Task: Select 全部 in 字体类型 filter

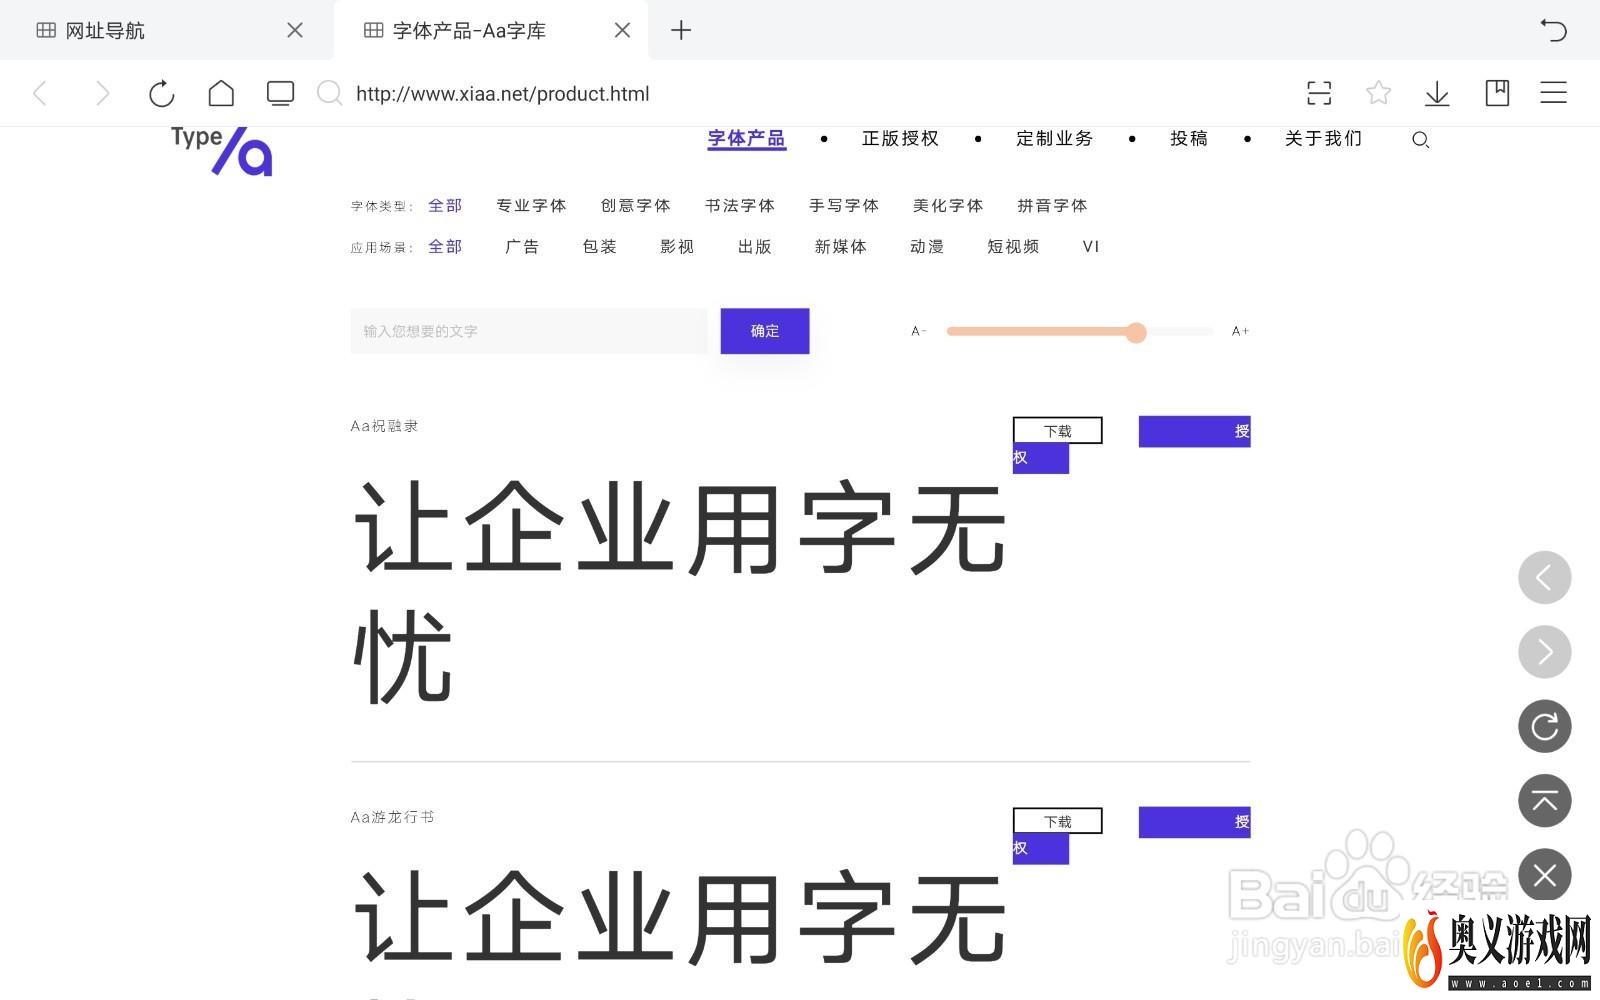Action: tap(445, 205)
